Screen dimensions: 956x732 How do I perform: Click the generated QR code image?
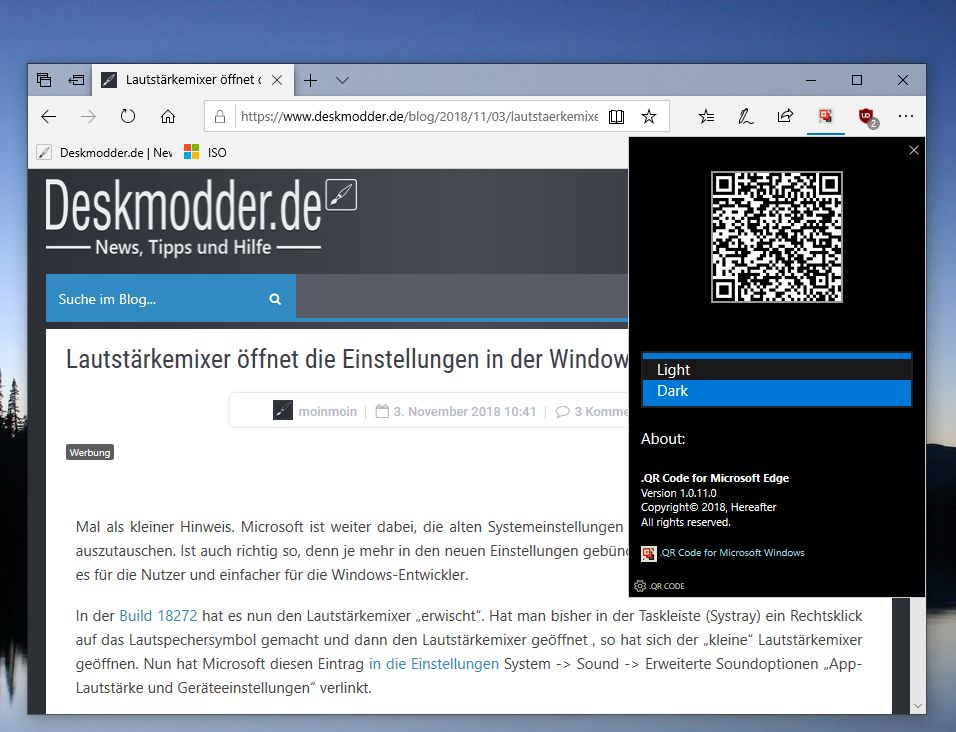777,236
